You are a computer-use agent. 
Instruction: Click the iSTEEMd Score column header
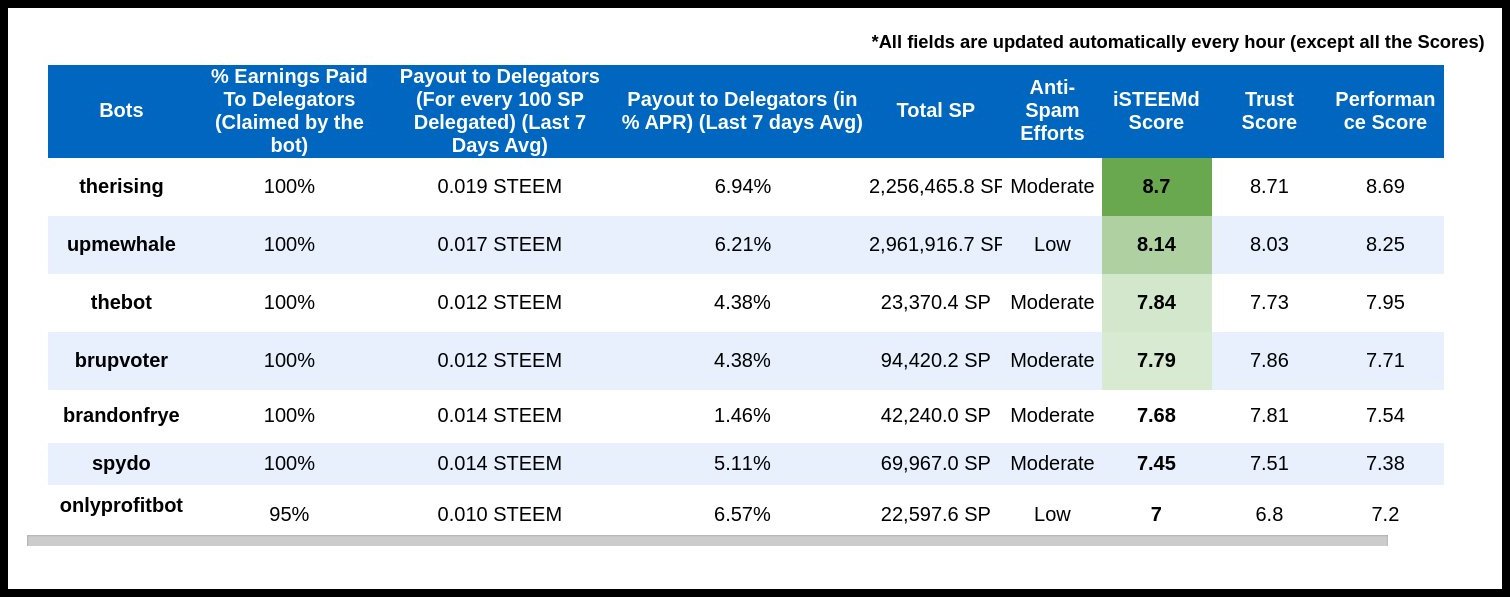click(1156, 110)
